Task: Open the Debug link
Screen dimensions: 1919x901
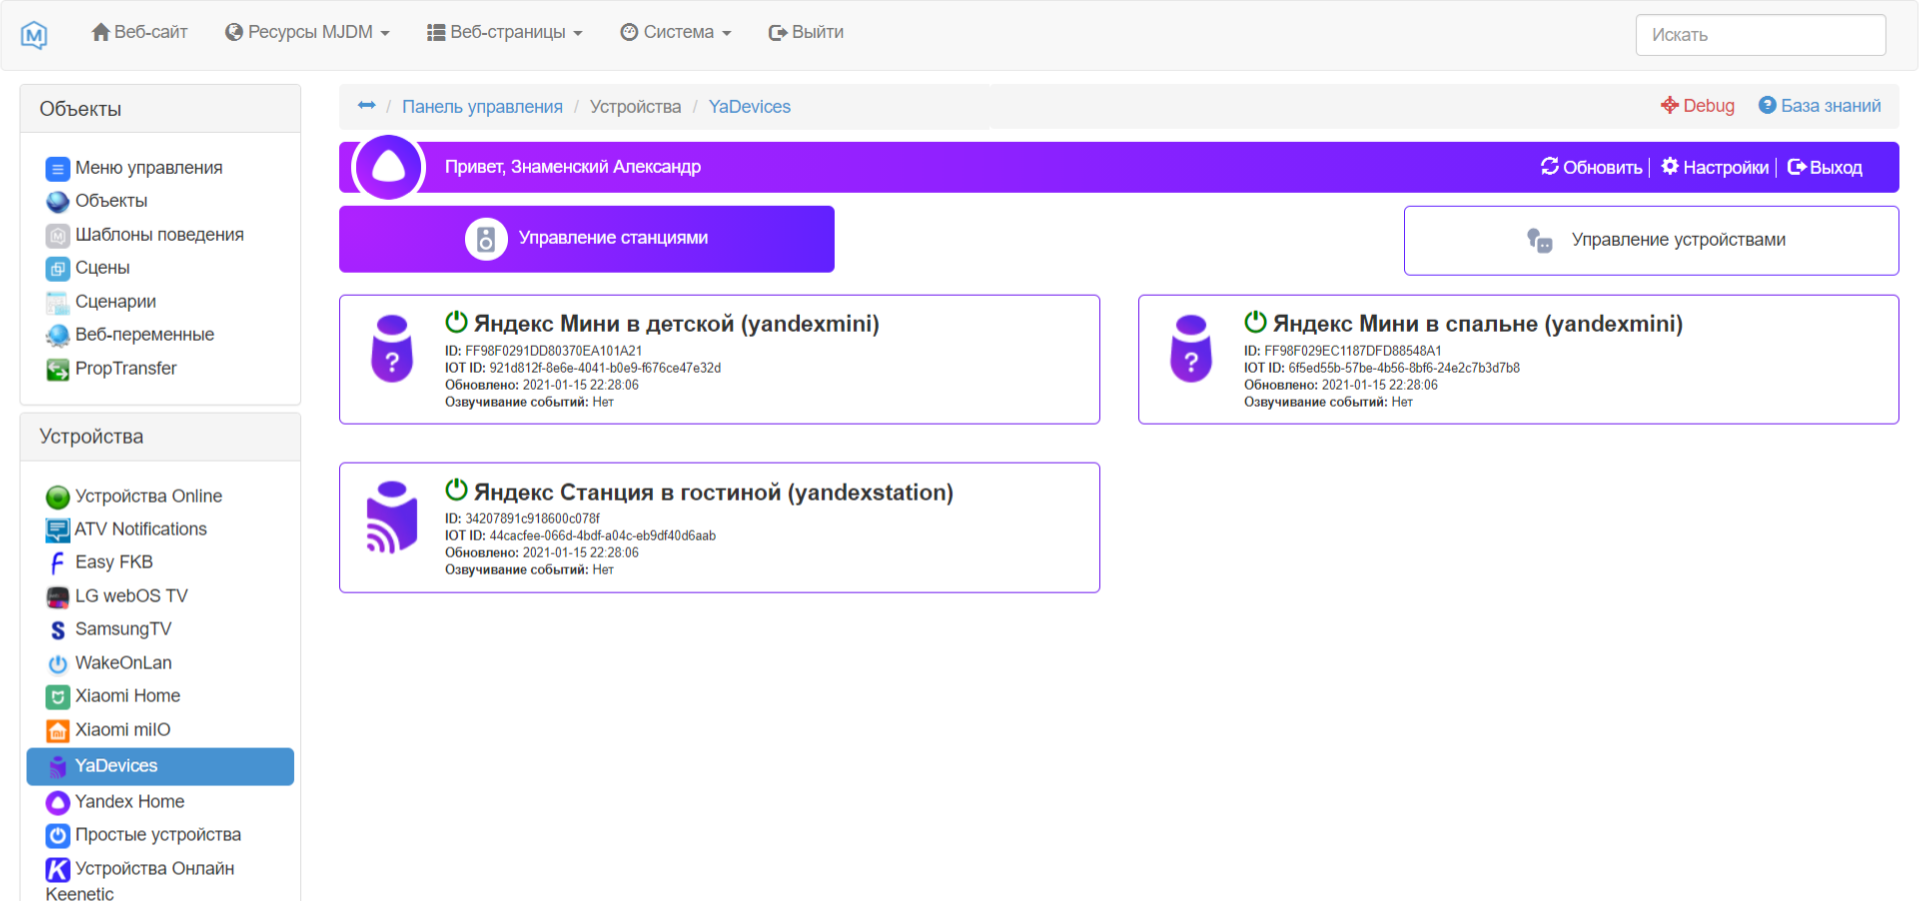Action: tap(1697, 105)
